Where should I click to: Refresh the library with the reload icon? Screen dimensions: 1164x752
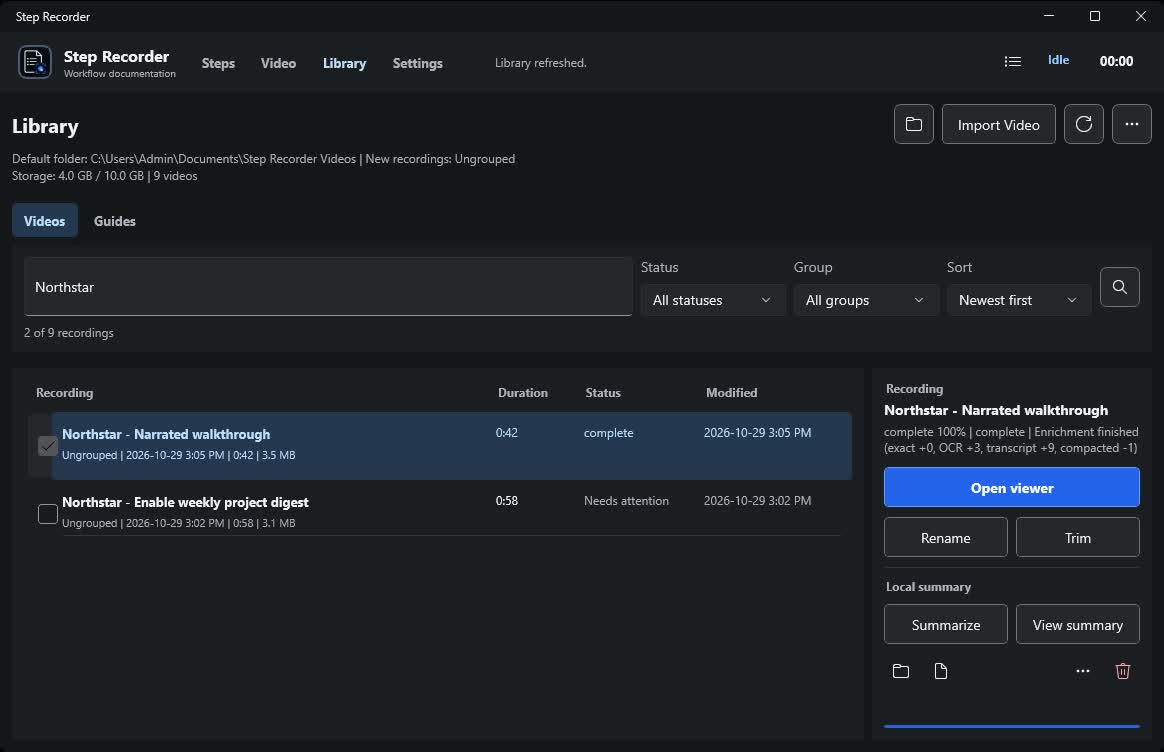point(1084,125)
